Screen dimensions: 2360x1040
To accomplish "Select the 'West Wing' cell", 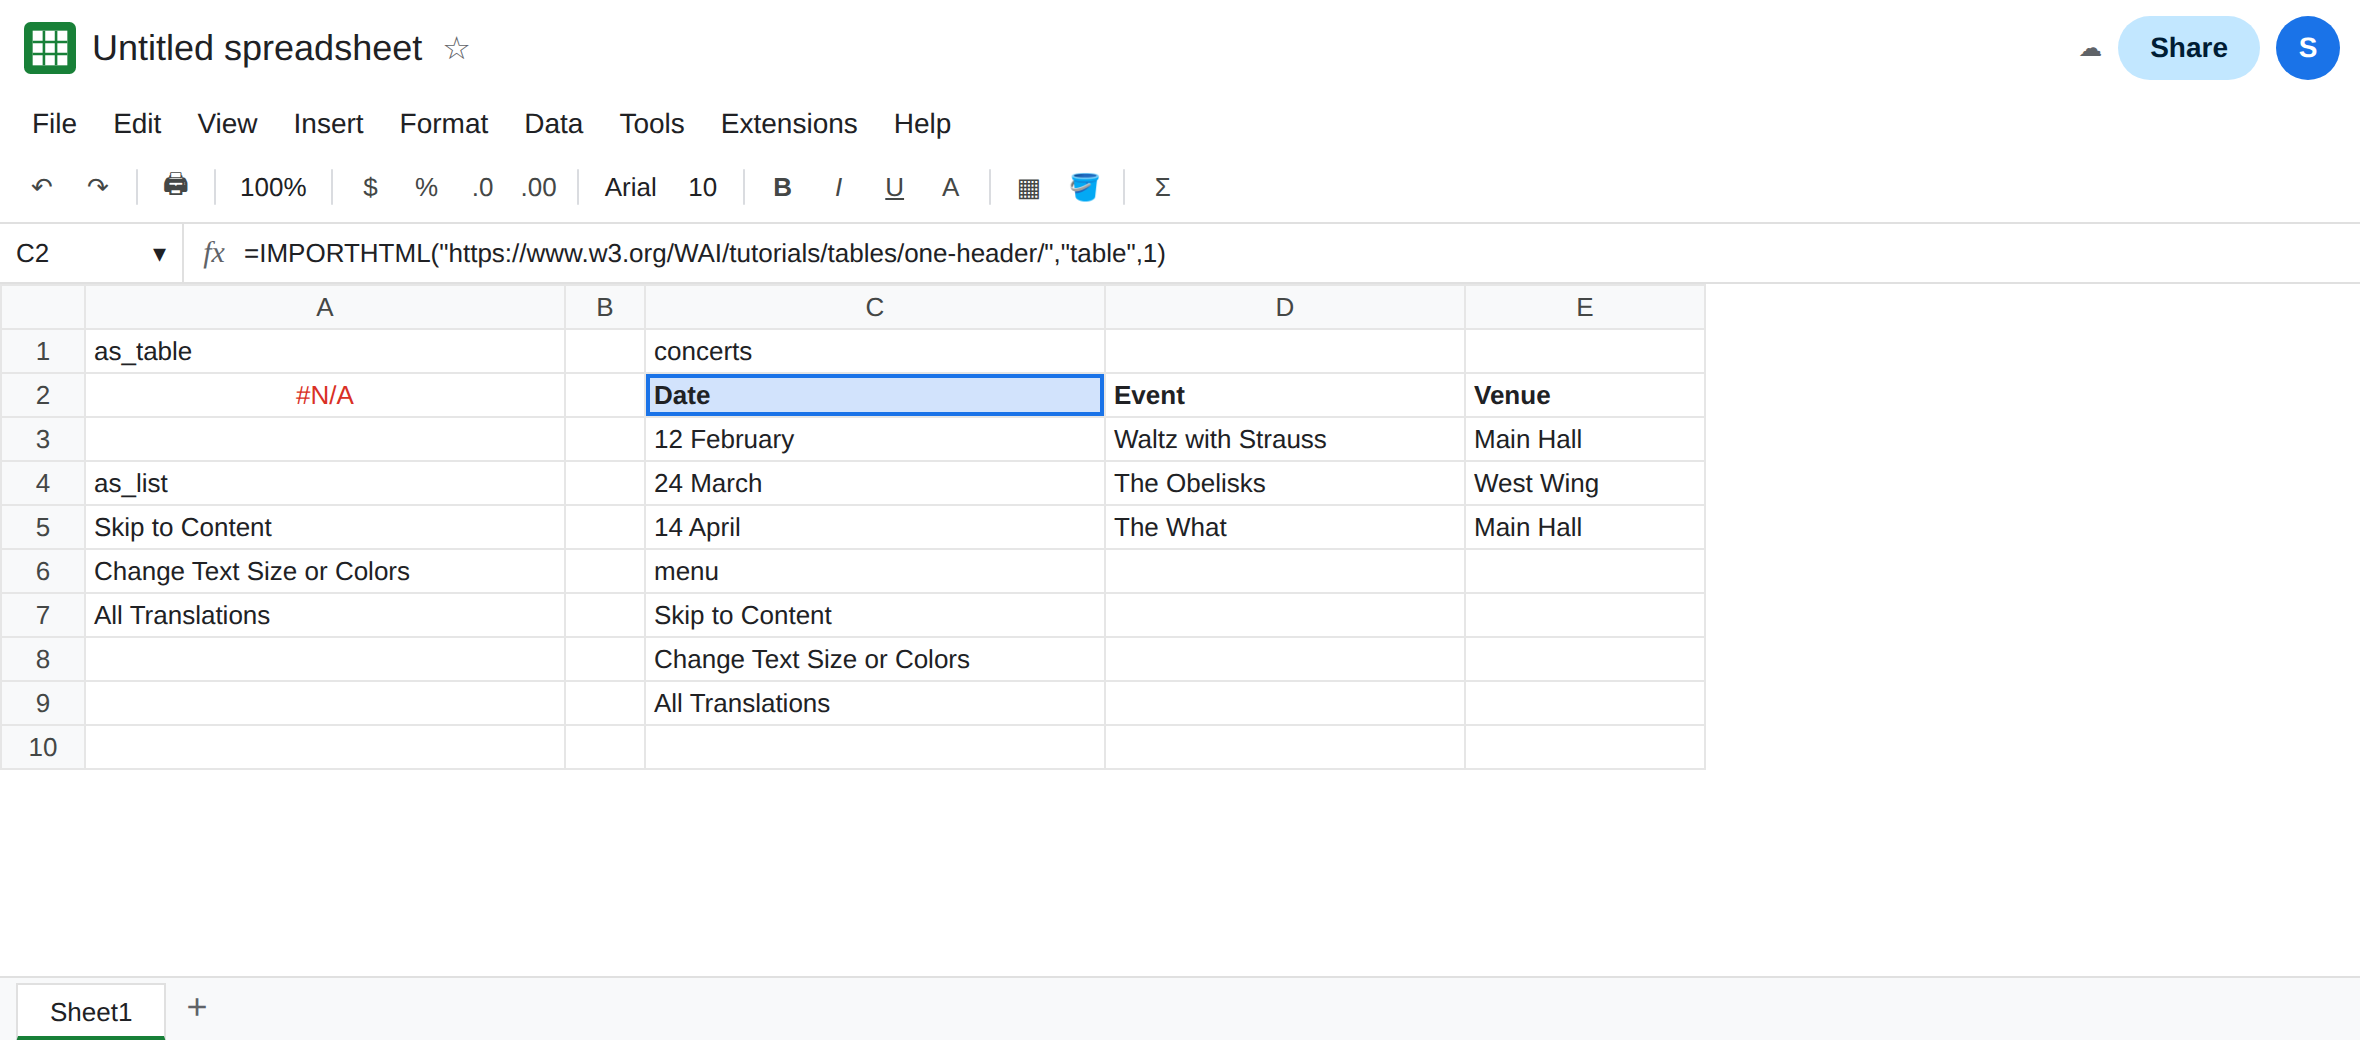I will pos(1585,483).
